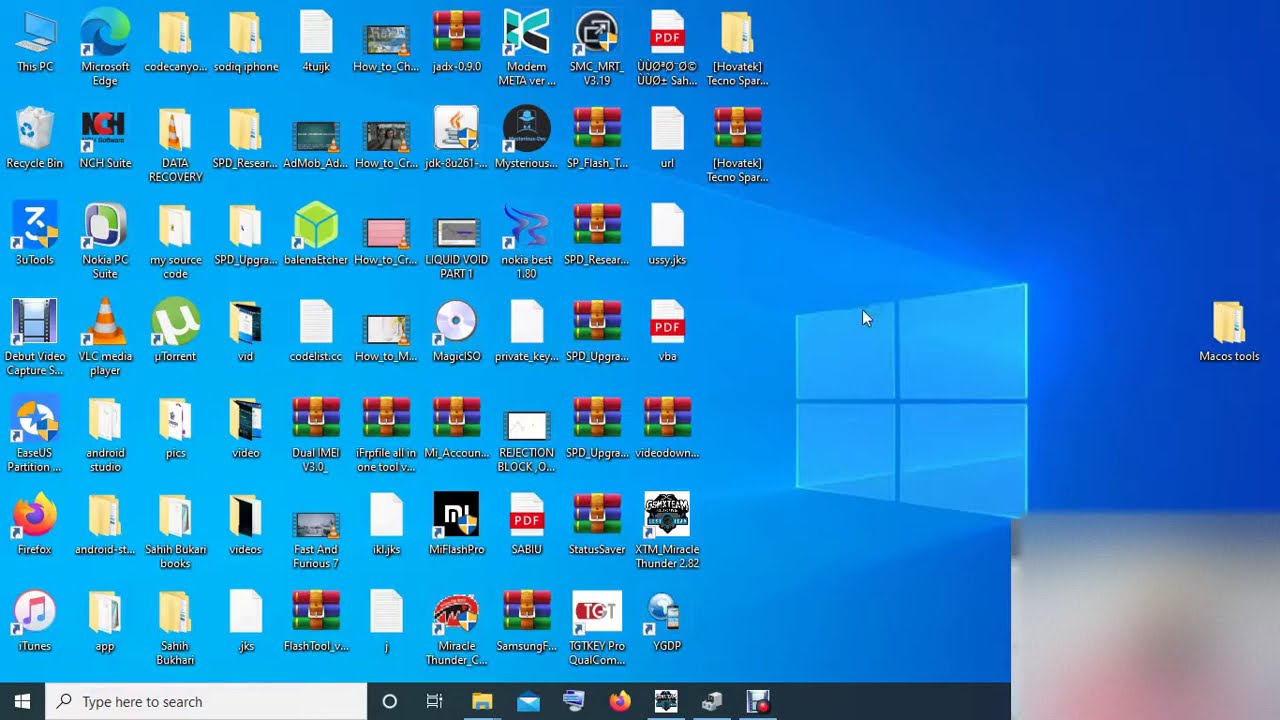
Task: Open the ussy.jks file
Action: pos(667,235)
